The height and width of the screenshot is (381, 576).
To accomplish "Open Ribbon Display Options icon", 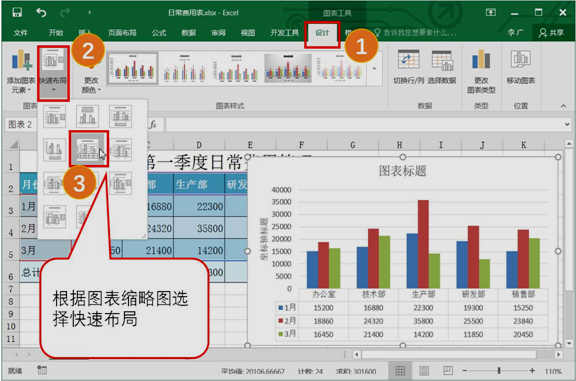I will pyautogui.click(x=491, y=12).
